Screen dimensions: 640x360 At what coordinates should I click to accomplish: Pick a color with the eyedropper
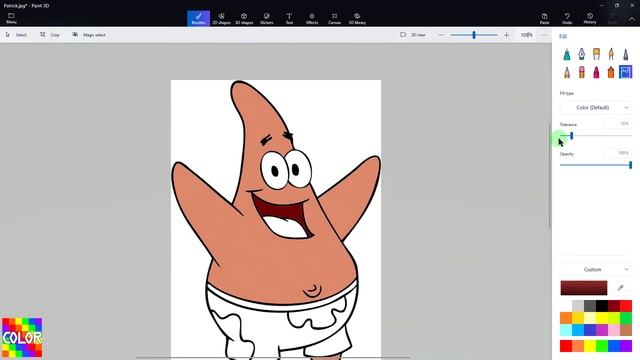point(620,288)
